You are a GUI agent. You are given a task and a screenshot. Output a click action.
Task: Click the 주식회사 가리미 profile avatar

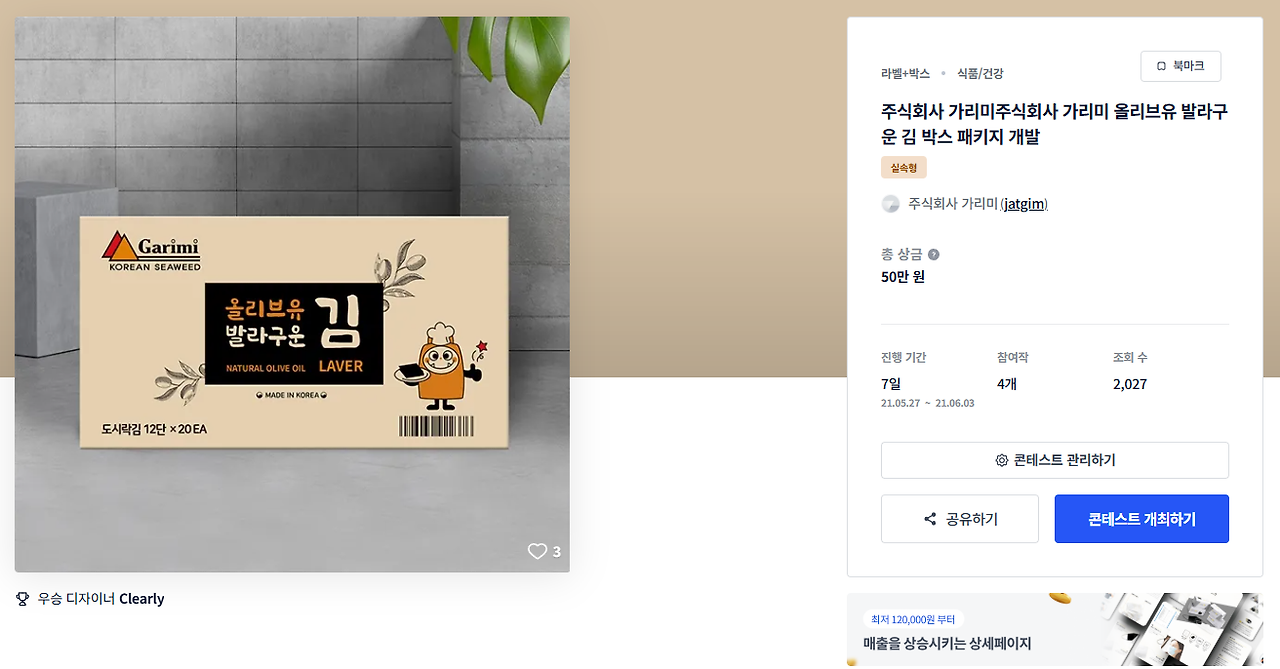pyautogui.click(x=890, y=204)
